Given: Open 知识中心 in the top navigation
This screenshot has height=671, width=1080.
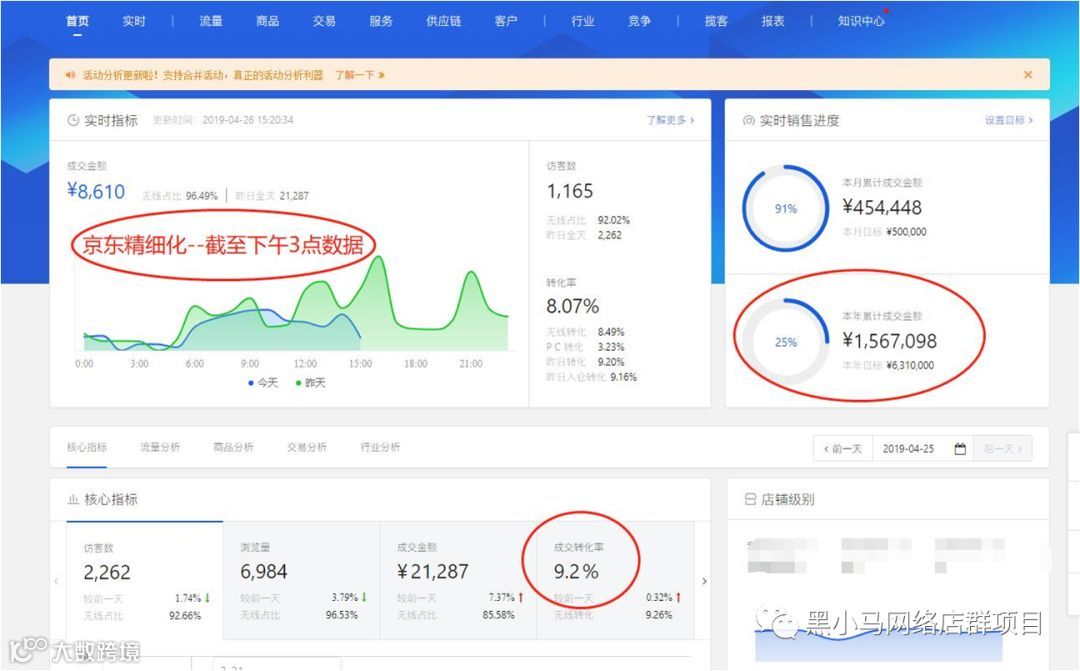Looking at the screenshot, I should click(x=861, y=21).
